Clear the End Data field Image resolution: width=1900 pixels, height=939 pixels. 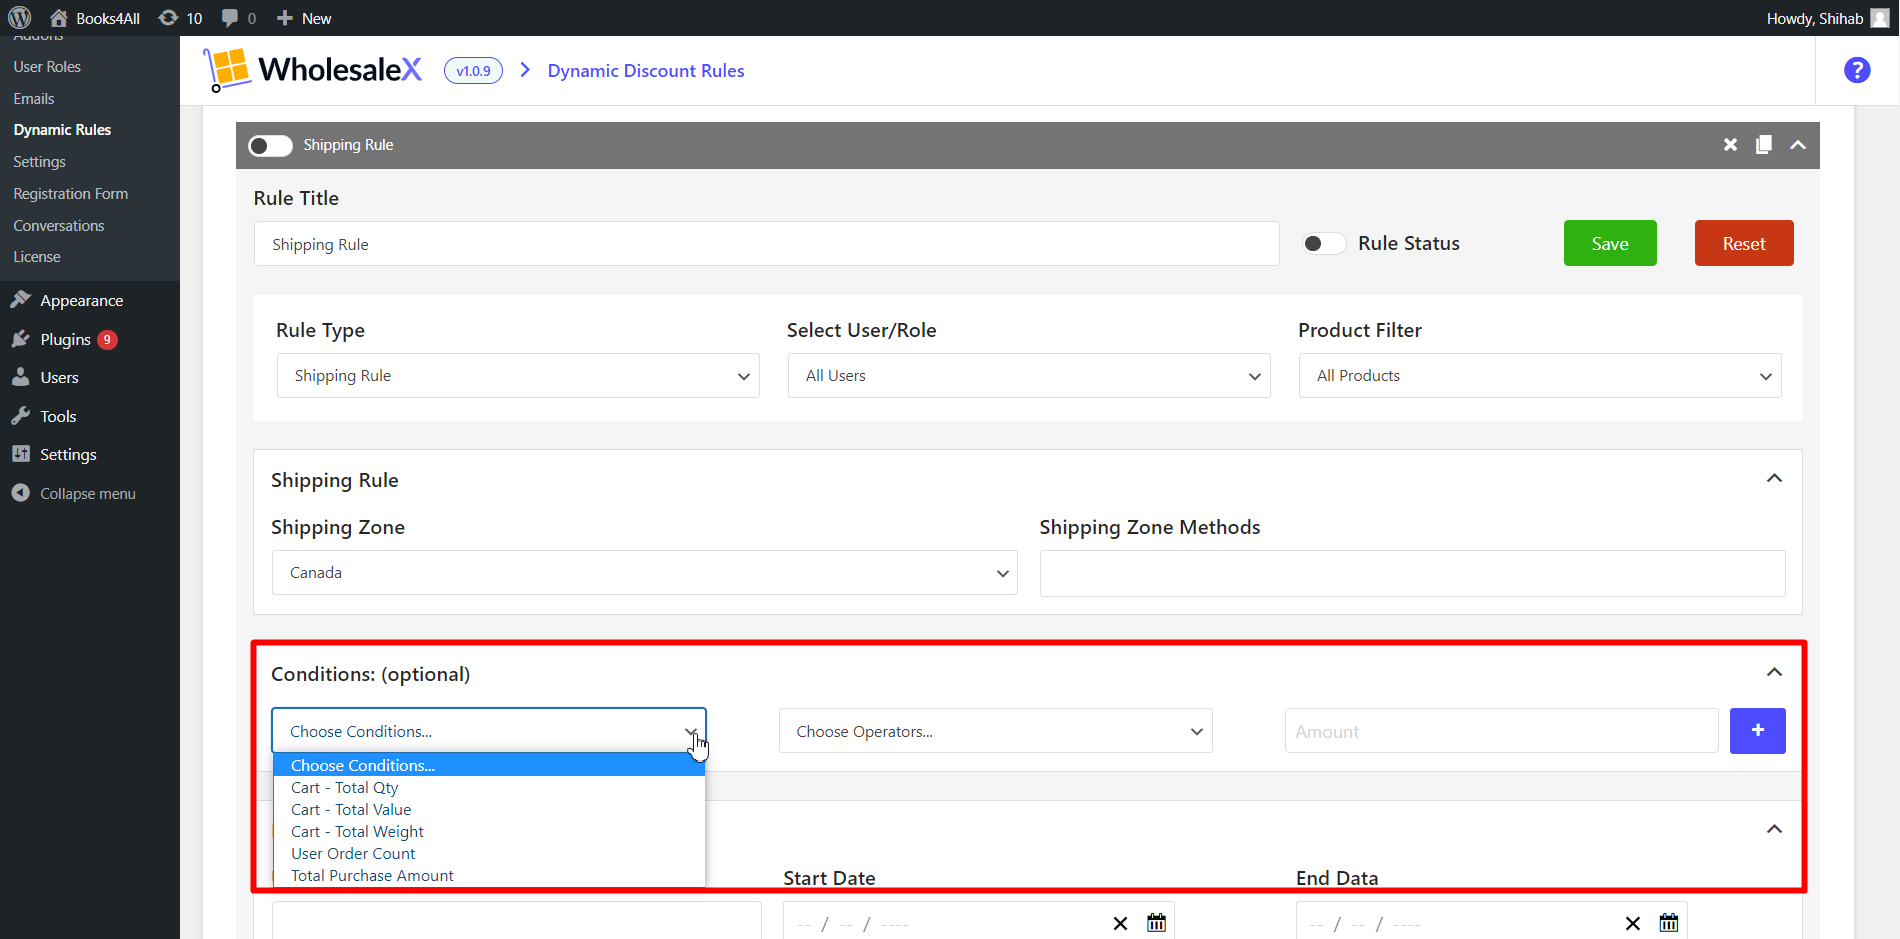coord(1632,923)
